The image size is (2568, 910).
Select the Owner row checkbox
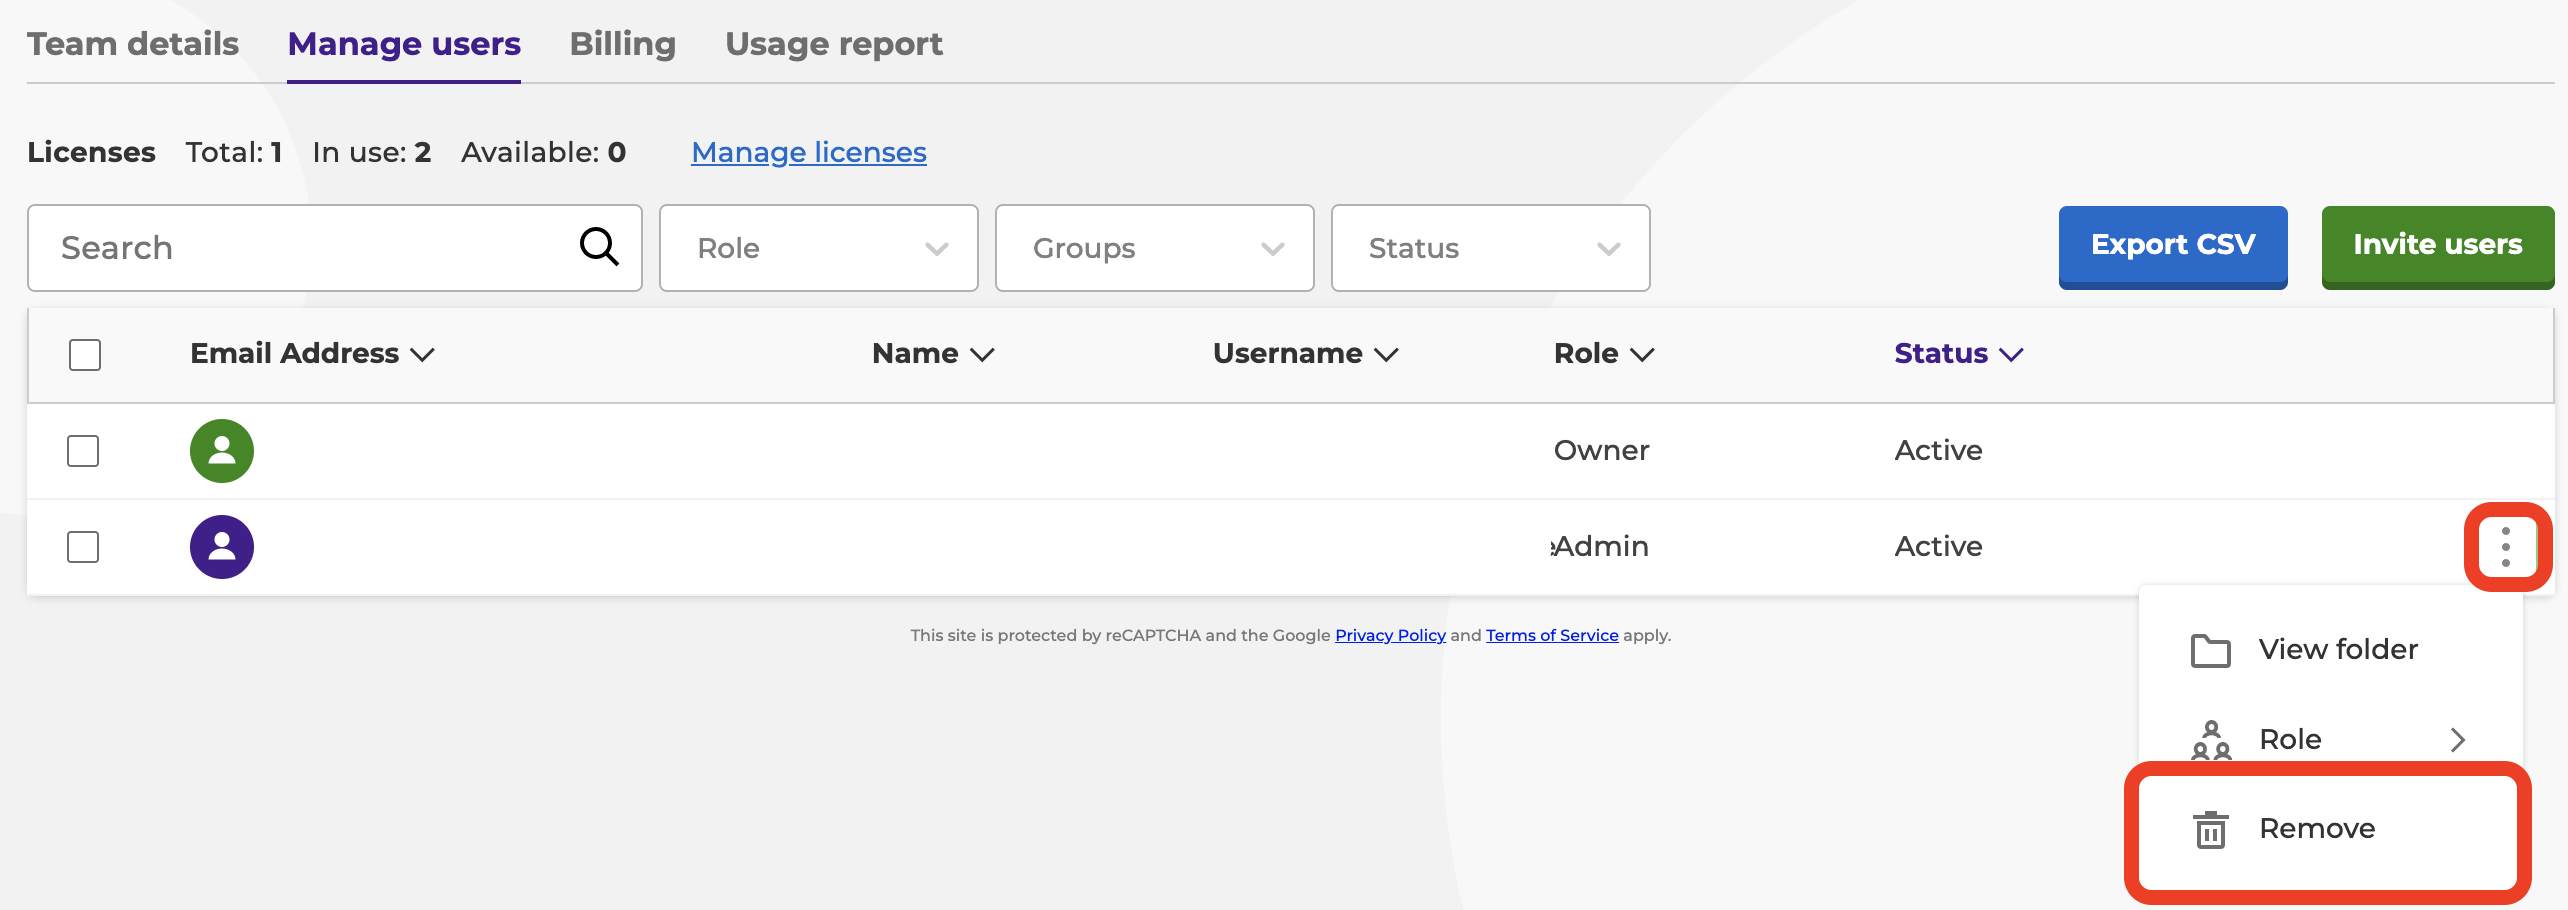click(83, 451)
